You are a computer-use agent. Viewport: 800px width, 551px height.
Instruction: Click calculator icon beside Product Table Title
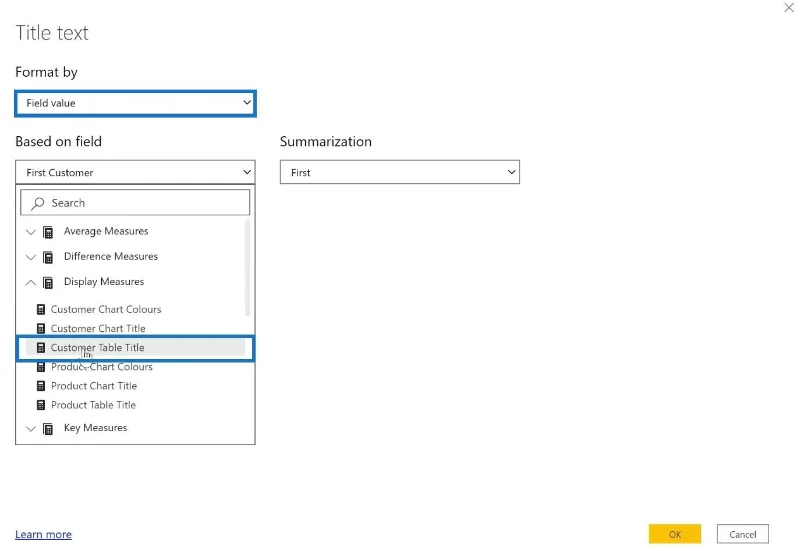coord(41,405)
